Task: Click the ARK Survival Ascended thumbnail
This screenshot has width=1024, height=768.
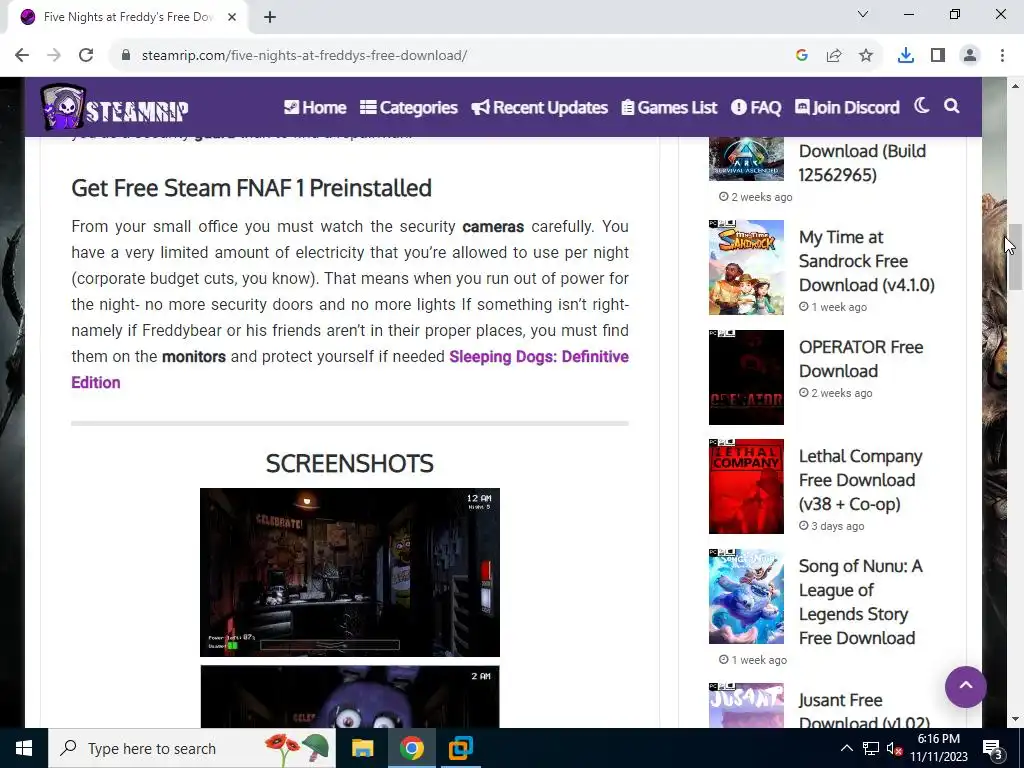Action: tap(746, 159)
